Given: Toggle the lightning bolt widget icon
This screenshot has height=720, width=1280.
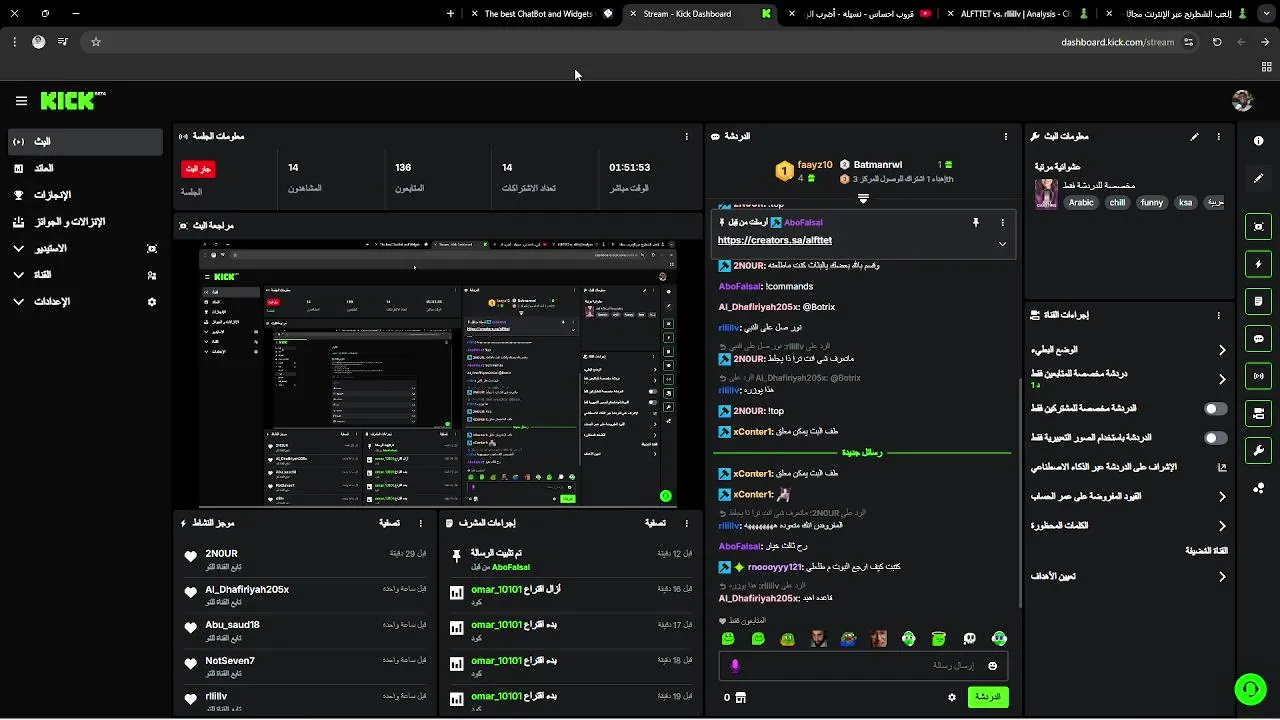Looking at the screenshot, I should point(1258,264).
